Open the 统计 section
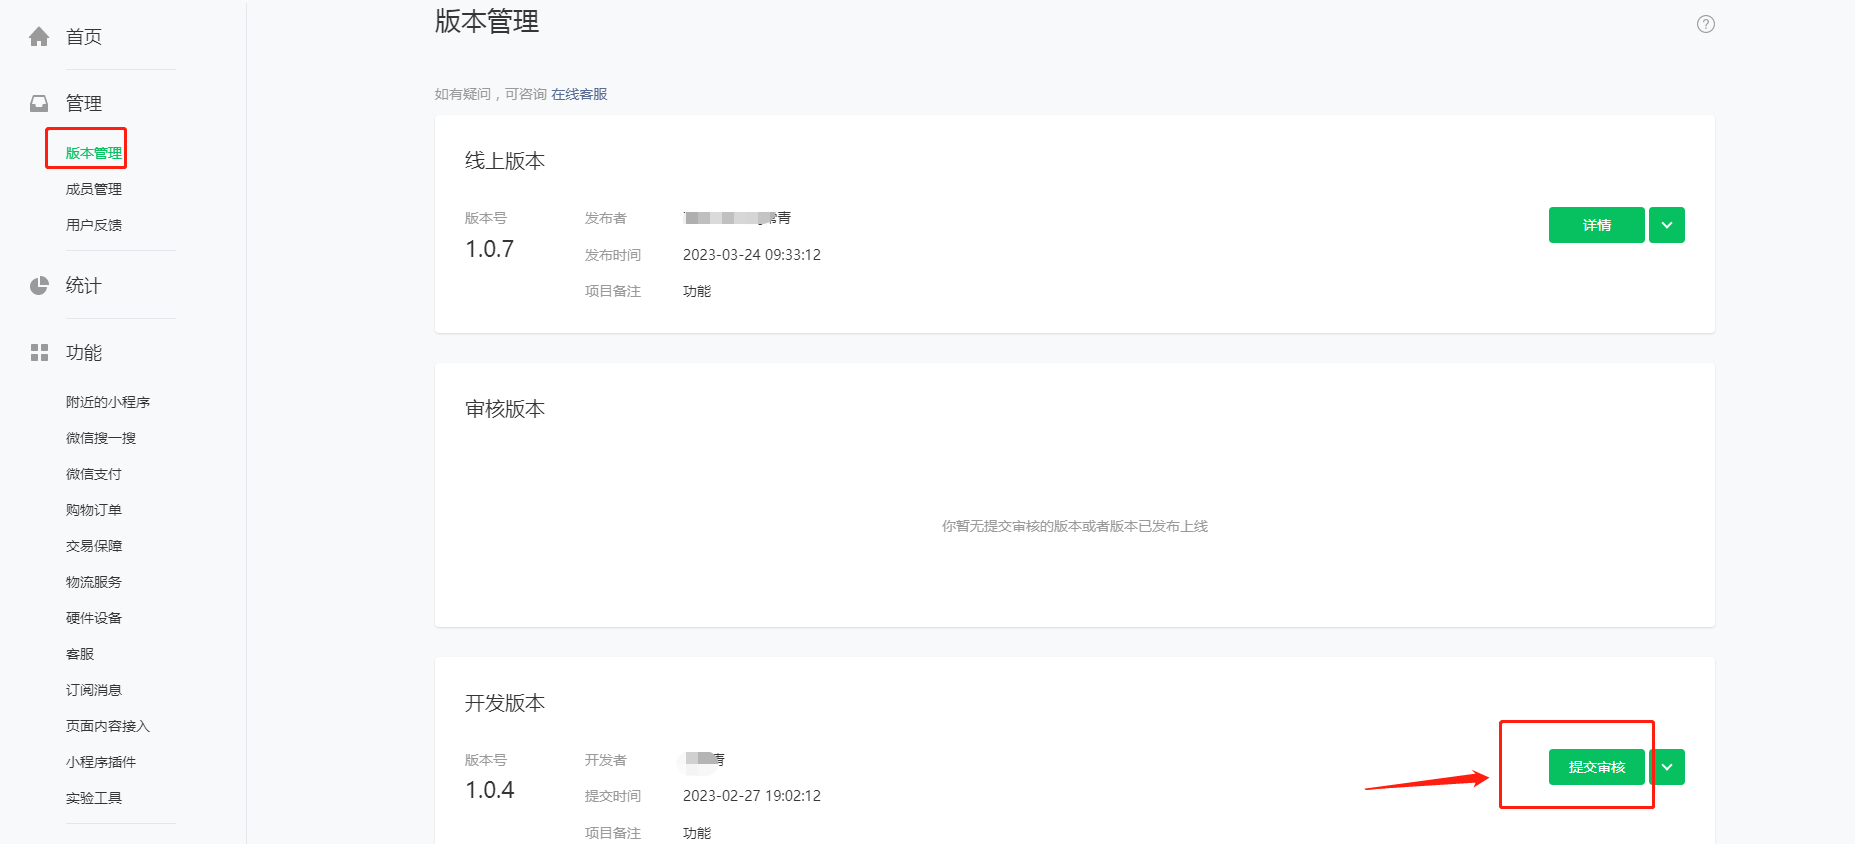This screenshot has height=844, width=1855. click(84, 286)
